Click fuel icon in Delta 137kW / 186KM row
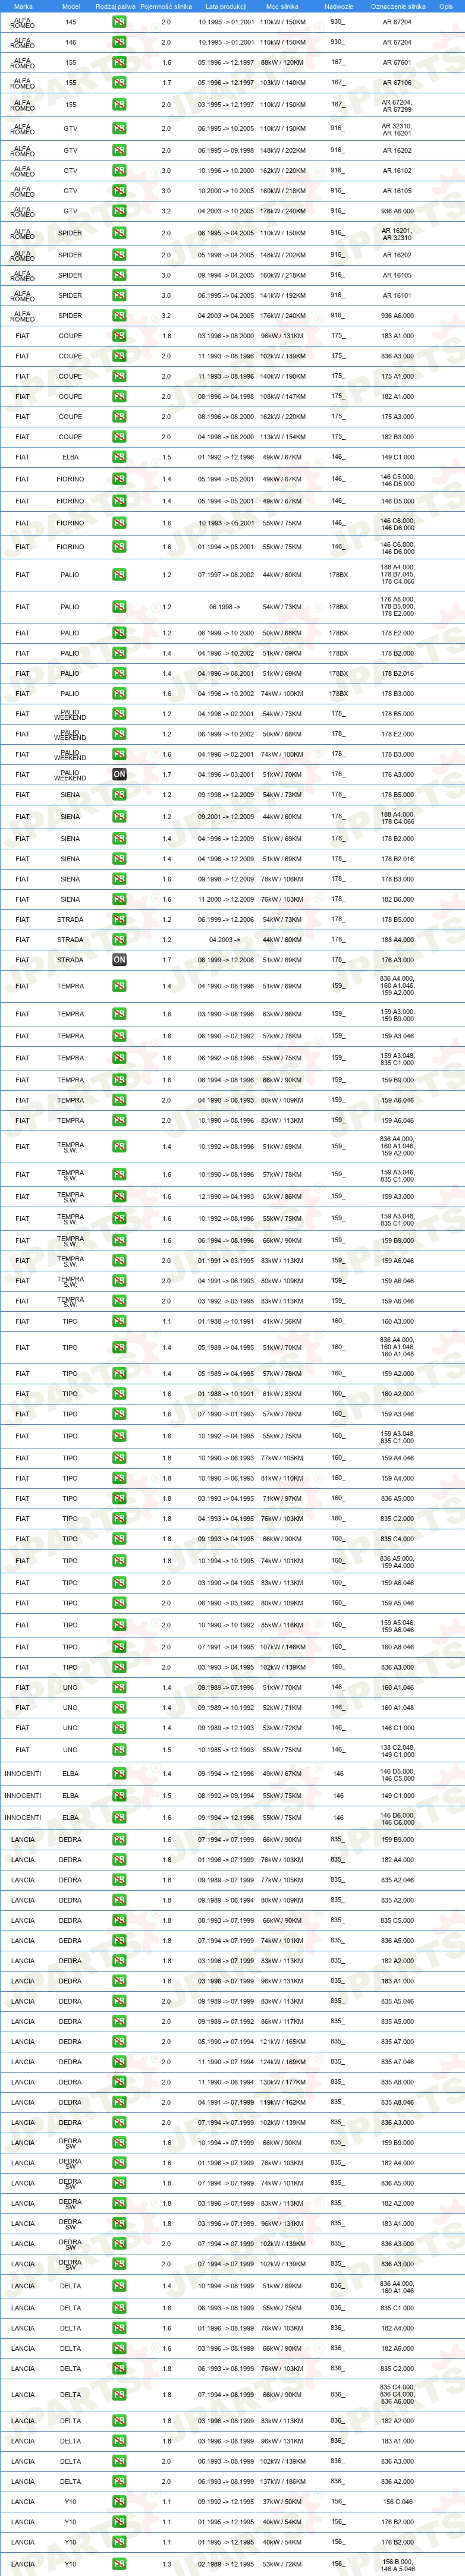This screenshot has height=2576, width=465. tap(119, 2482)
